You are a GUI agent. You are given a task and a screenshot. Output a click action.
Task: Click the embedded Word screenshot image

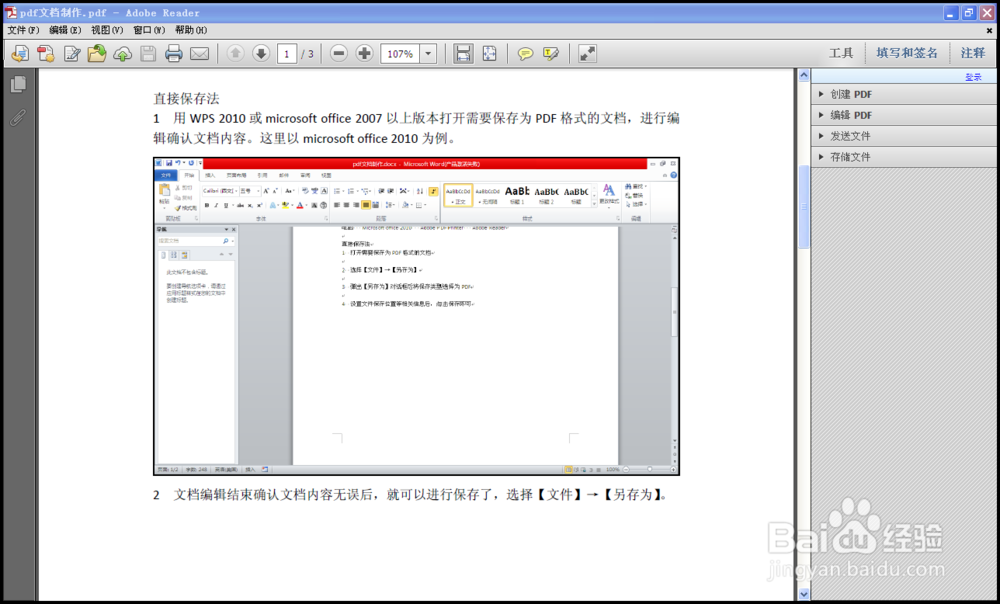point(416,316)
